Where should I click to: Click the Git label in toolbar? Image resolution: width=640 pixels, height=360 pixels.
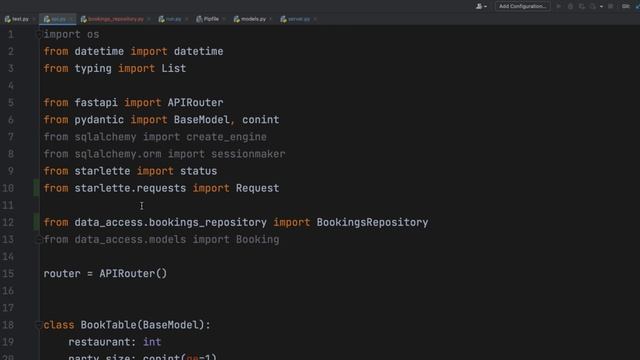pyautogui.click(x=626, y=7)
